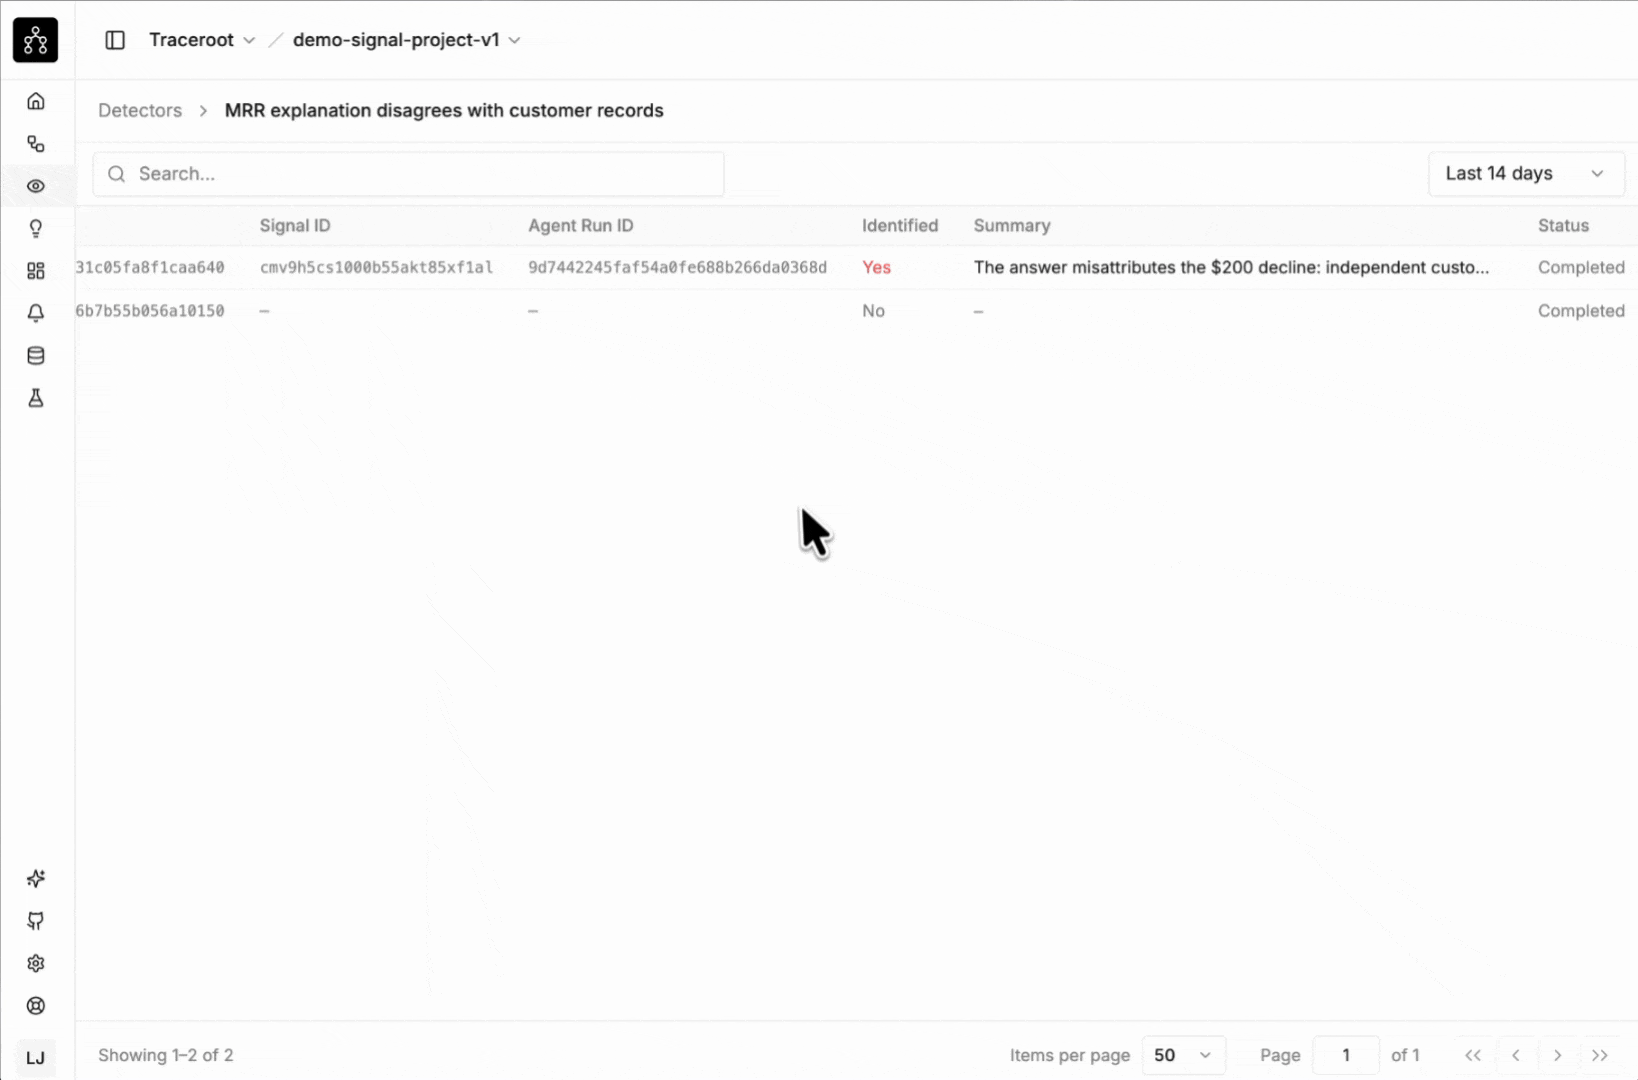This screenshot has height=1080, width=1638.
Task: Go to the last page button
Action: tap(1600, 1055)
